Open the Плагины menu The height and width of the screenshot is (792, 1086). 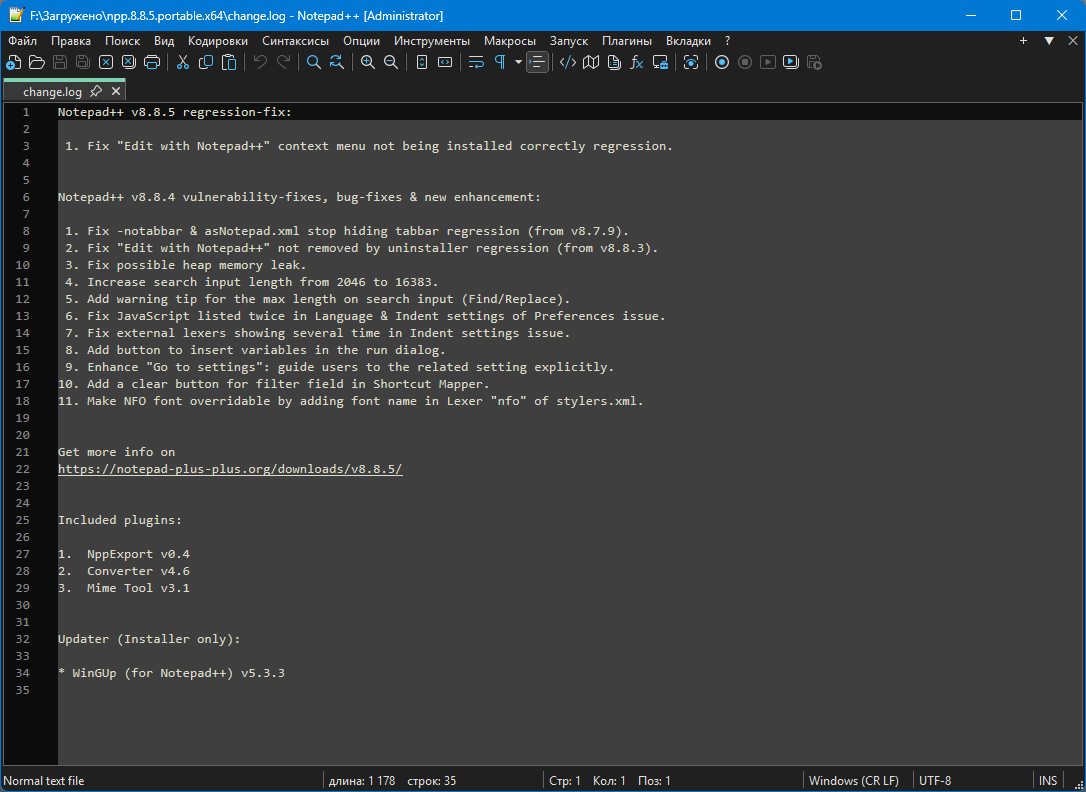(x=626, y=41)
